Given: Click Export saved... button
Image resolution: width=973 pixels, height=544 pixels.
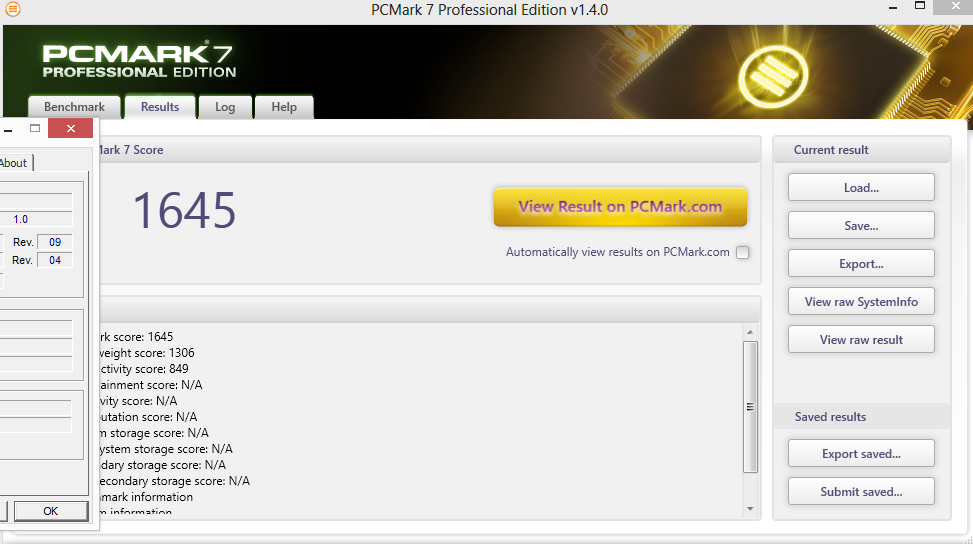Looking at the screenshot, I should pyautogui.click(x=861, y=453).
